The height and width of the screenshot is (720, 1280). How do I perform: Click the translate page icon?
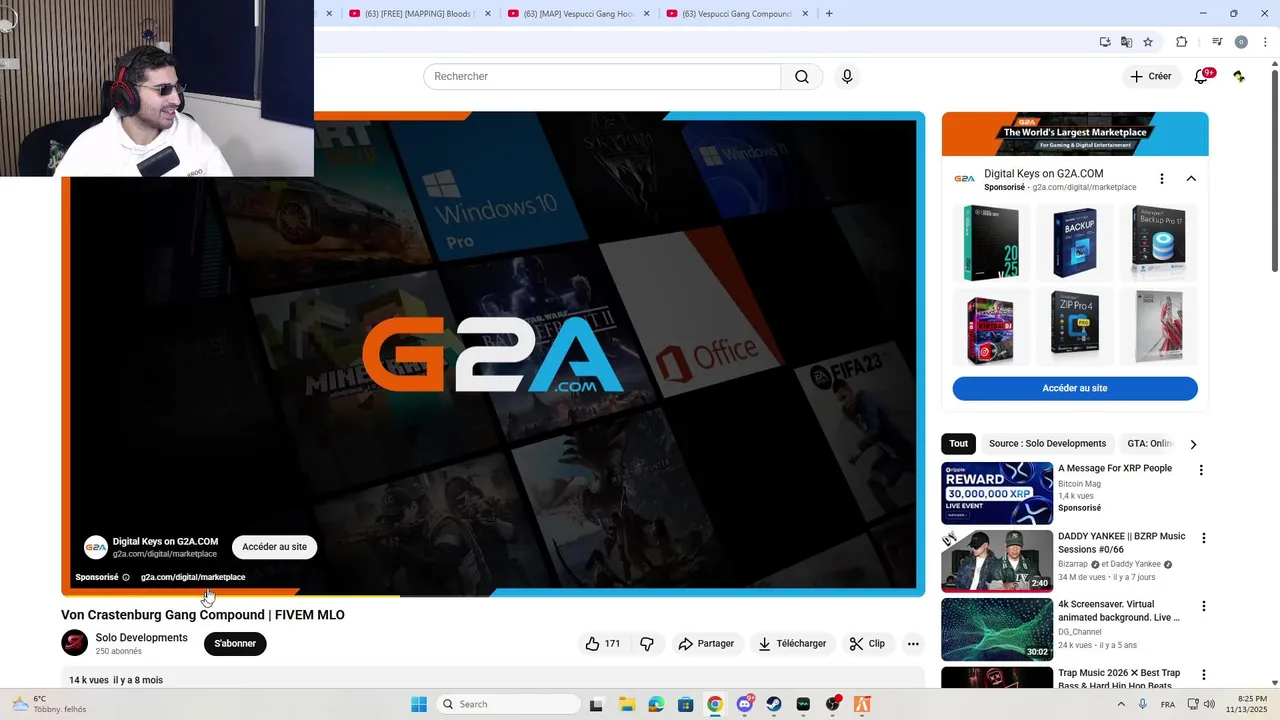coord(1126,42)
